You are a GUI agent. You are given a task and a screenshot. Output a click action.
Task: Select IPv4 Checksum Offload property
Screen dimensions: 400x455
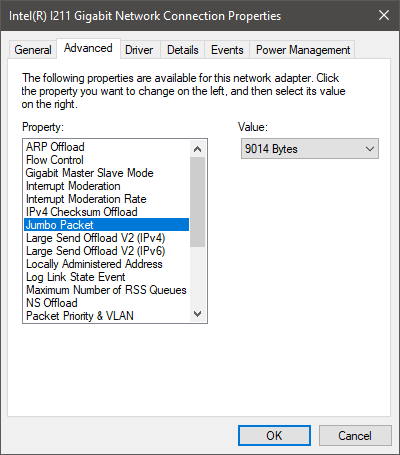pyautogui.click(x=107, y=212)
